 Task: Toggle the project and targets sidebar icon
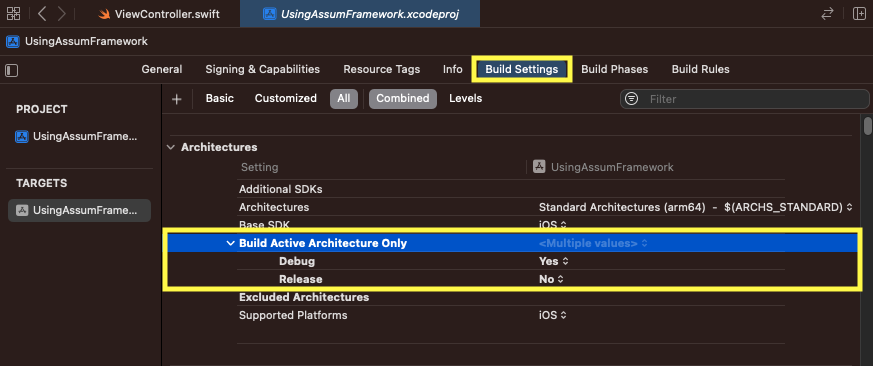point(12,70)
